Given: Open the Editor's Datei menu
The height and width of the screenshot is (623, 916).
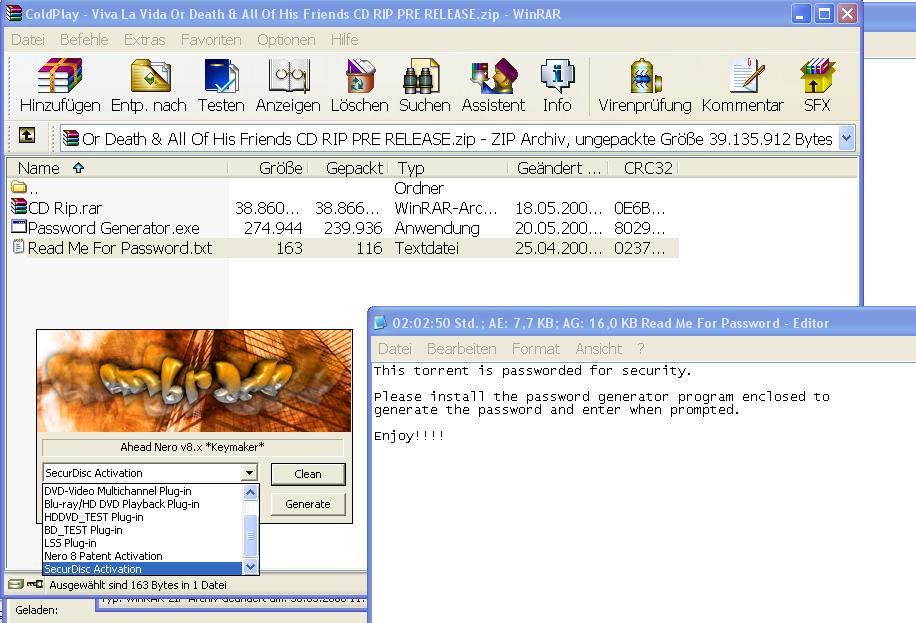Looking at the screenshot, I should tap(395, 349).
